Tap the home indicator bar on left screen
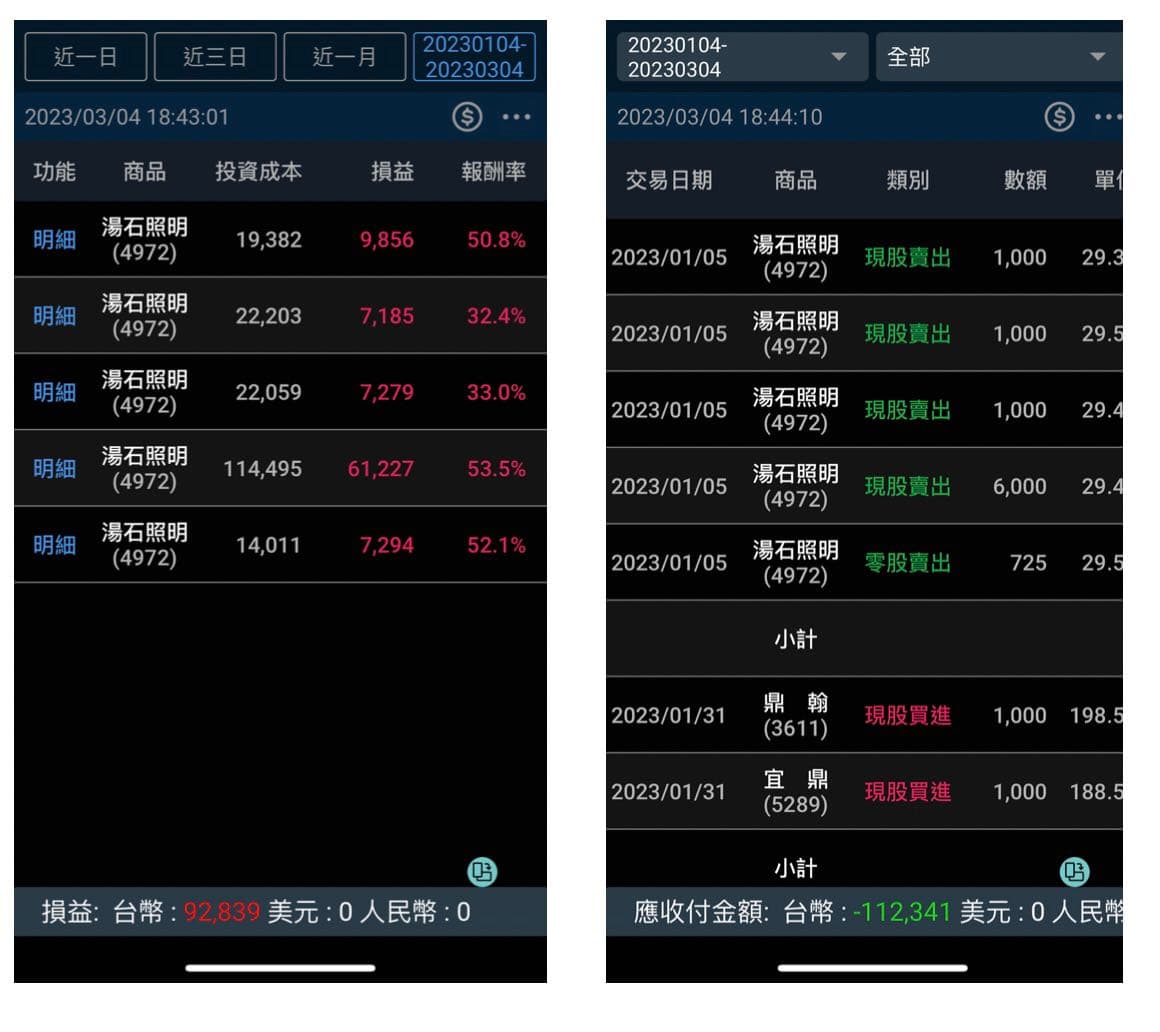The width and height of the screenshot is (1160, 1032). [280, 968]
